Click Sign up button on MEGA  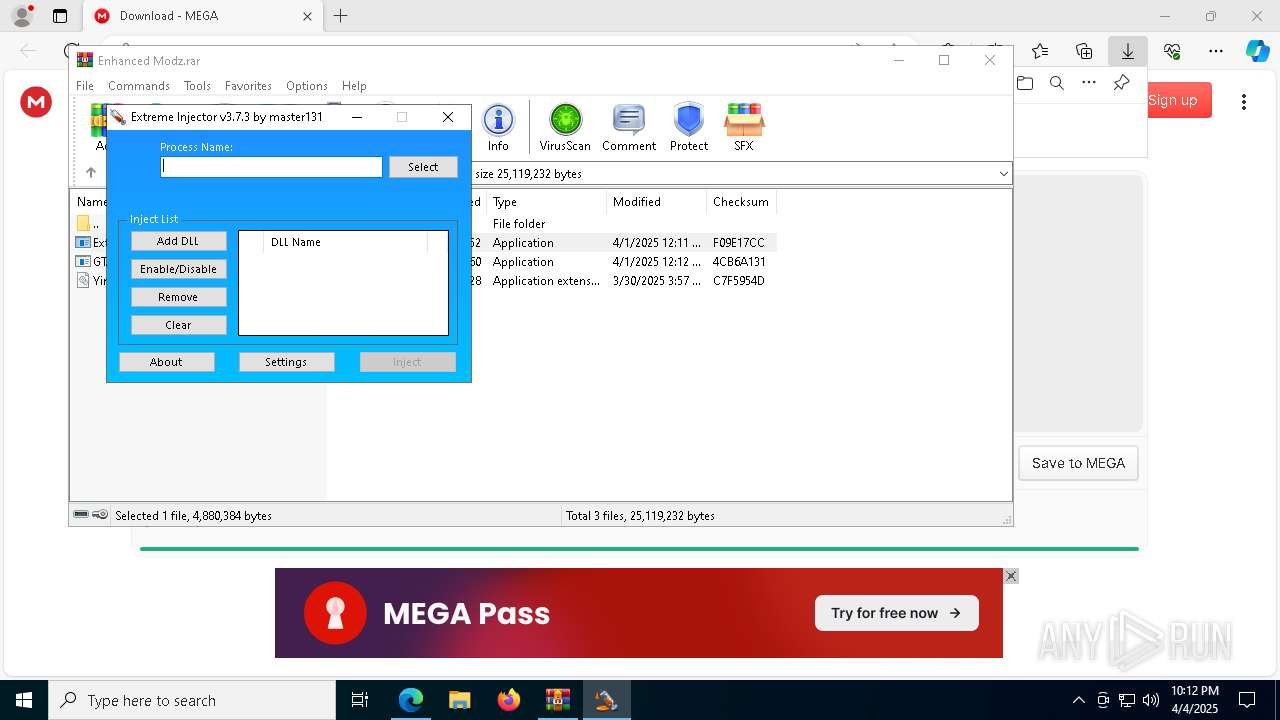coord(1172,100)
